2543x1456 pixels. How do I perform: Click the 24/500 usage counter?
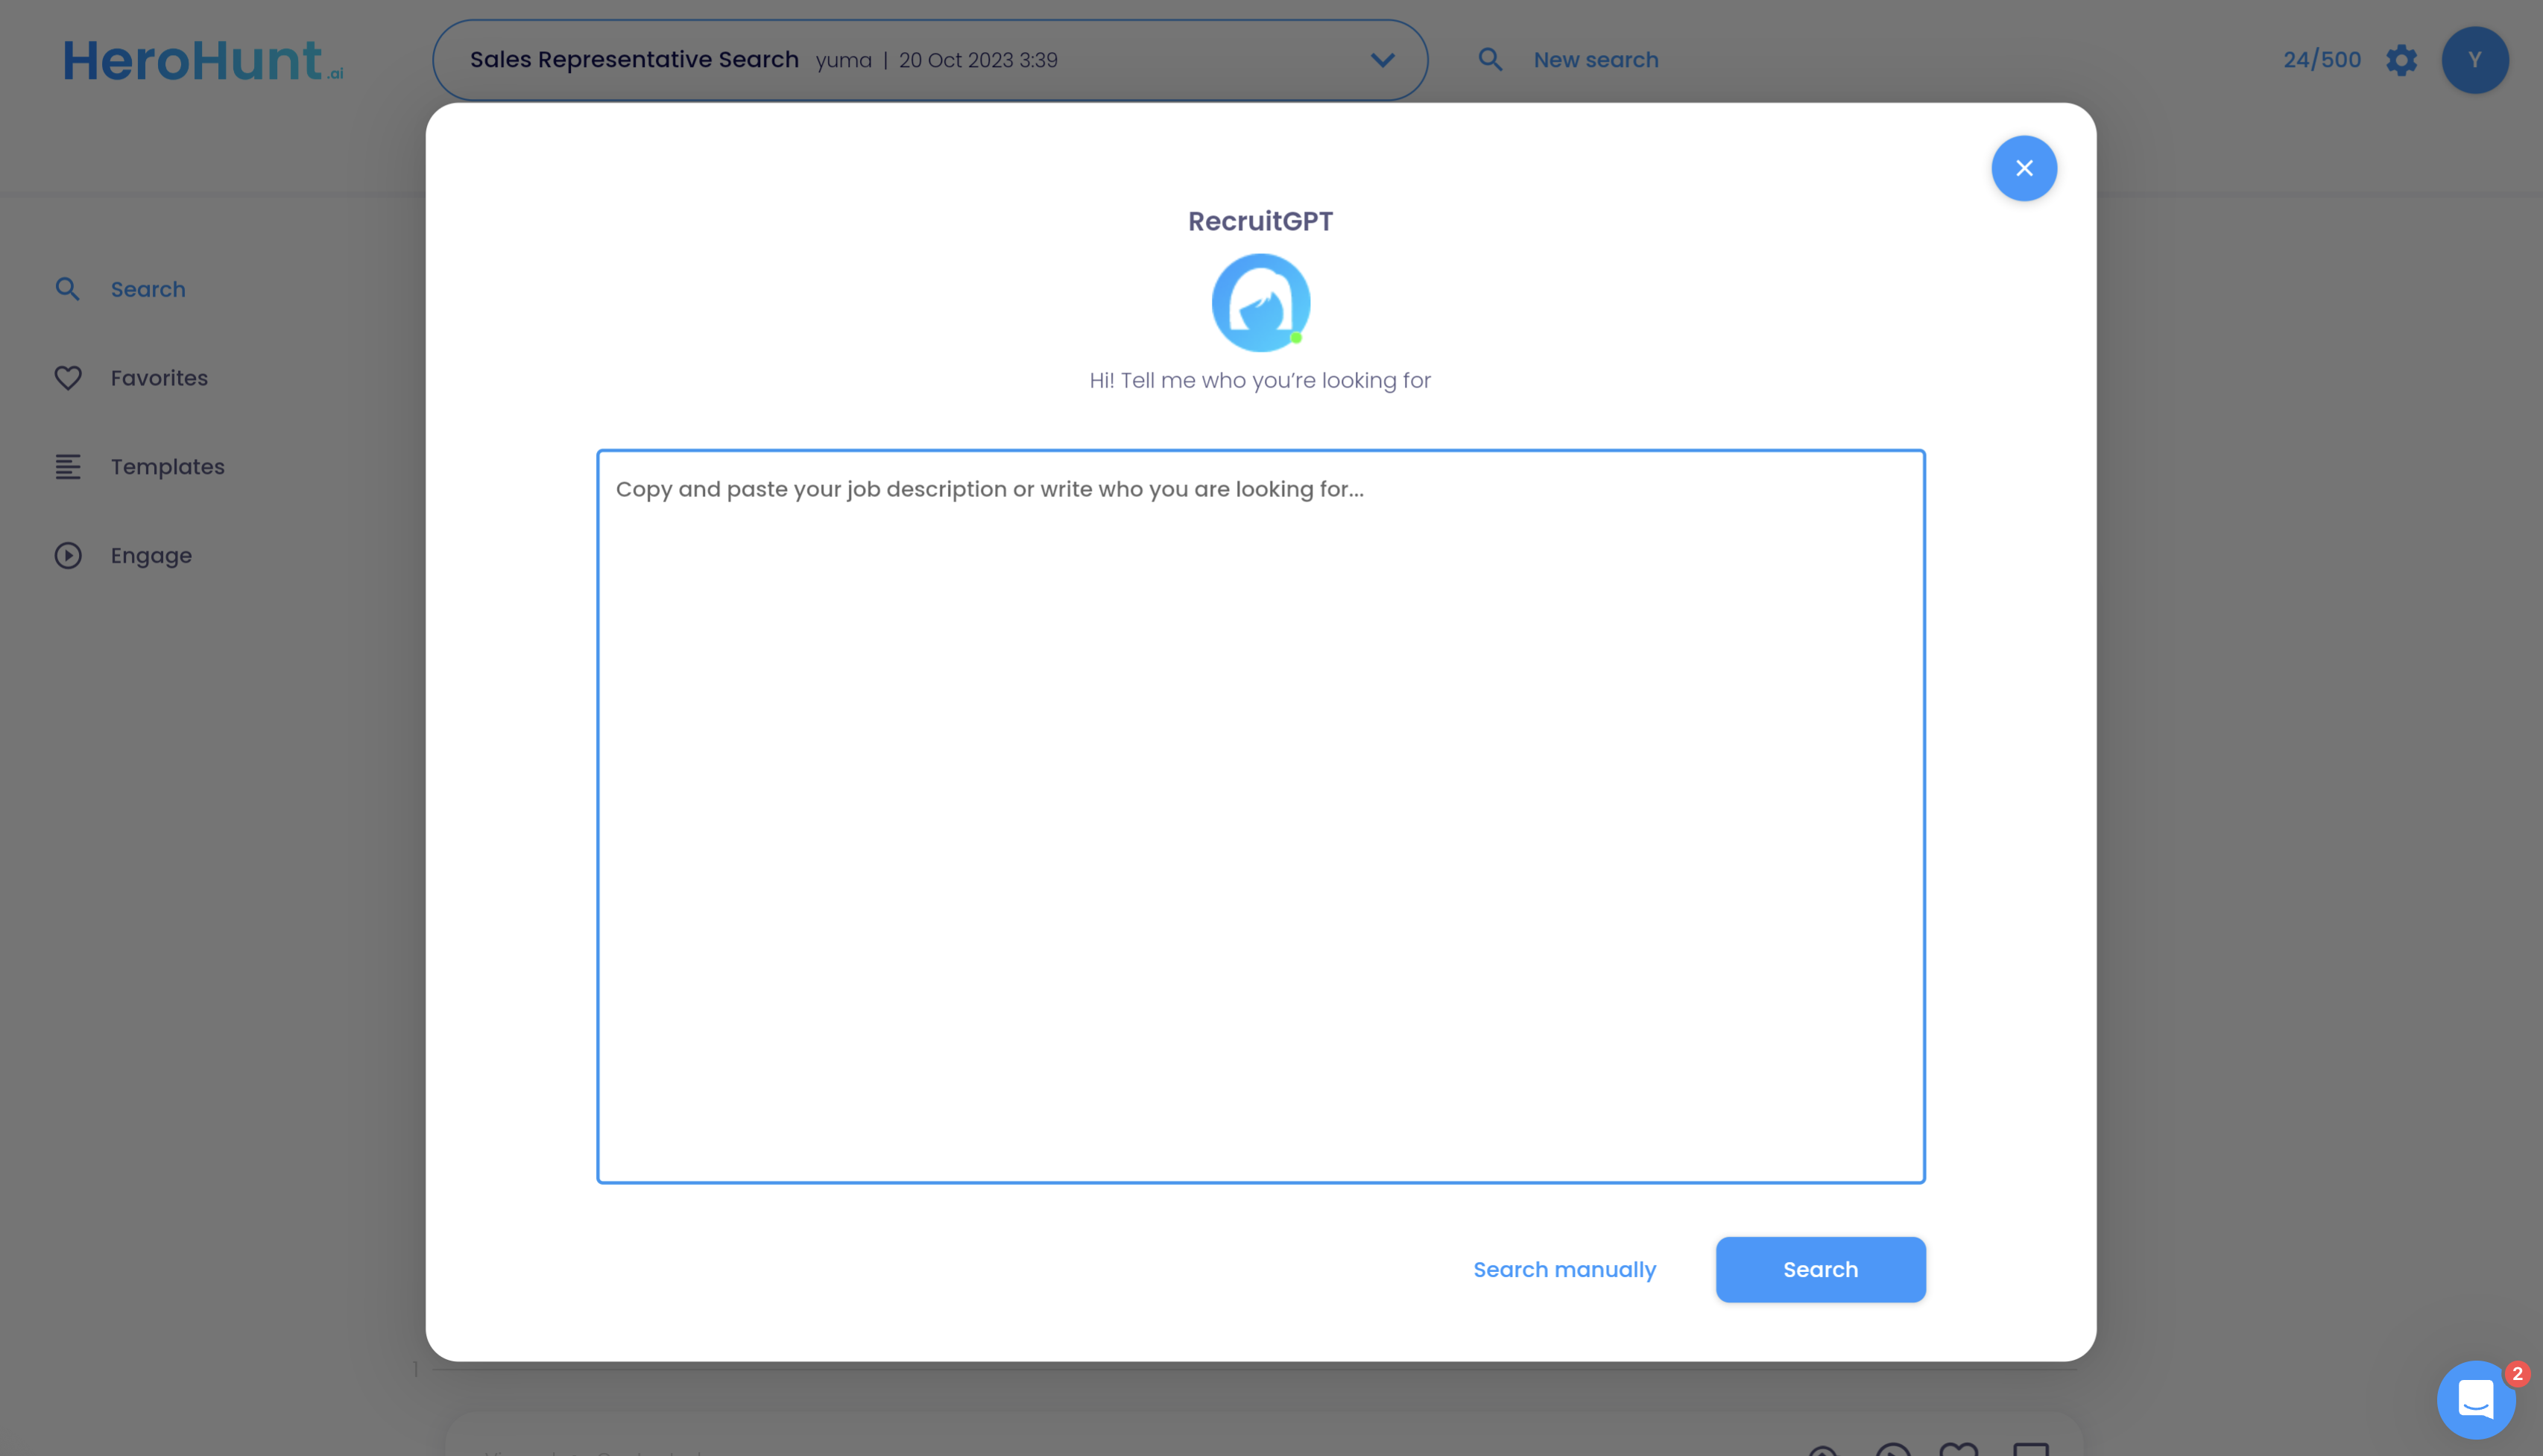[2321, 60]
